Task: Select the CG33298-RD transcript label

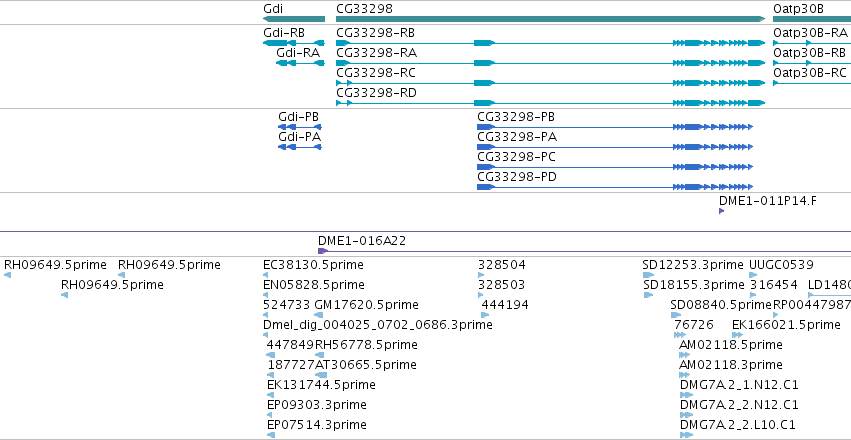Action: point(377,93)
